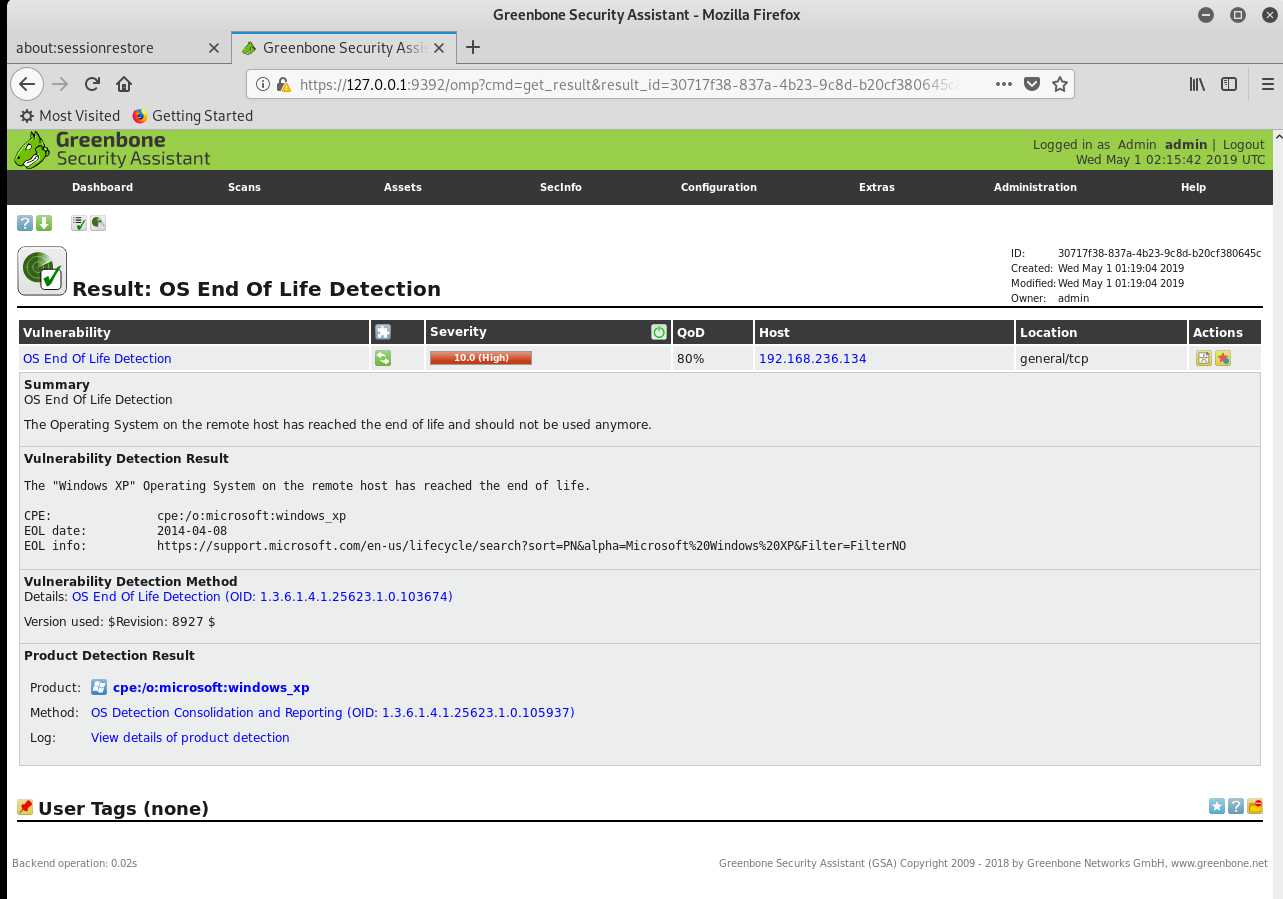Open the Configuration menu
Screen dimensions: 1283x899
[719, 187]
